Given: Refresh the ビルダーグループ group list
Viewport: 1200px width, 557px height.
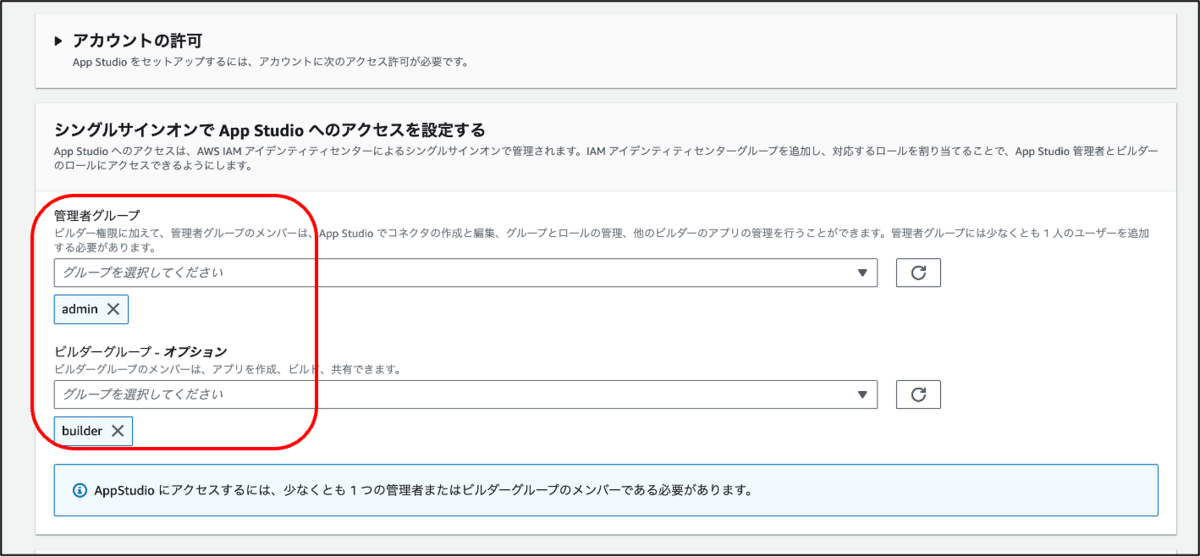Looking at the screenshot, I should coord(918,394).
